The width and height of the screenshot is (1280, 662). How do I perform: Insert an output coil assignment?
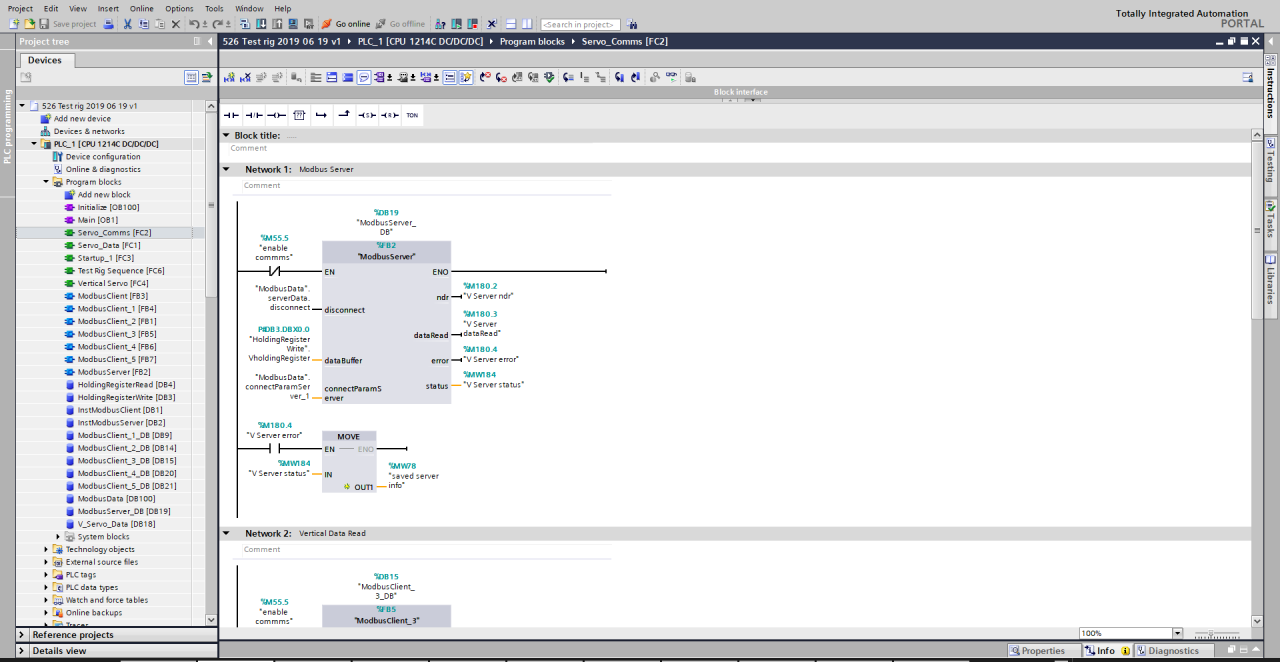point(276,115)
